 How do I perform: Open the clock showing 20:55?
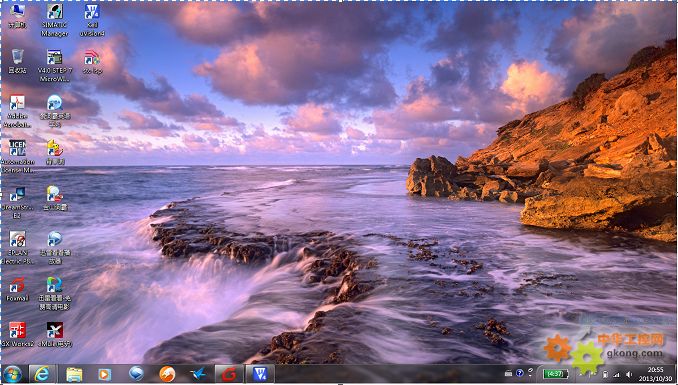[655, 374]
